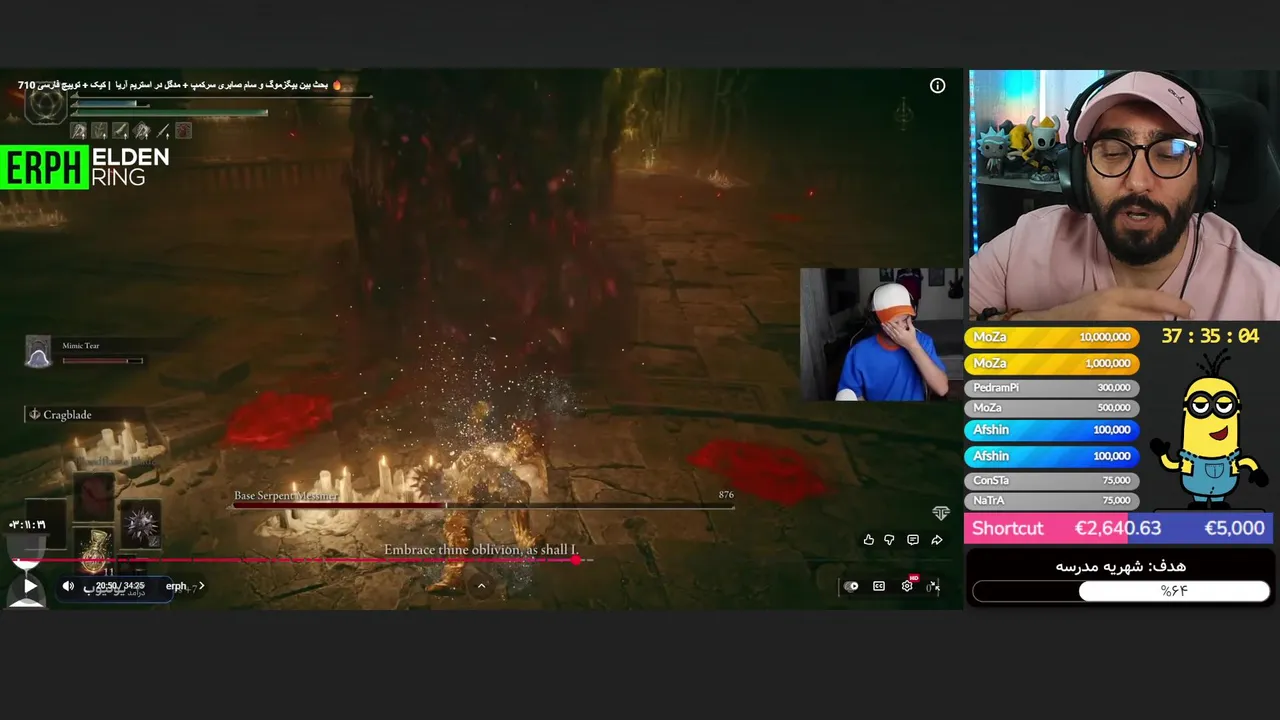Click the 876 damage number above the boss bar
Image resolution: width=1280 pixels, height=720 pixels.
click(726, 495)
